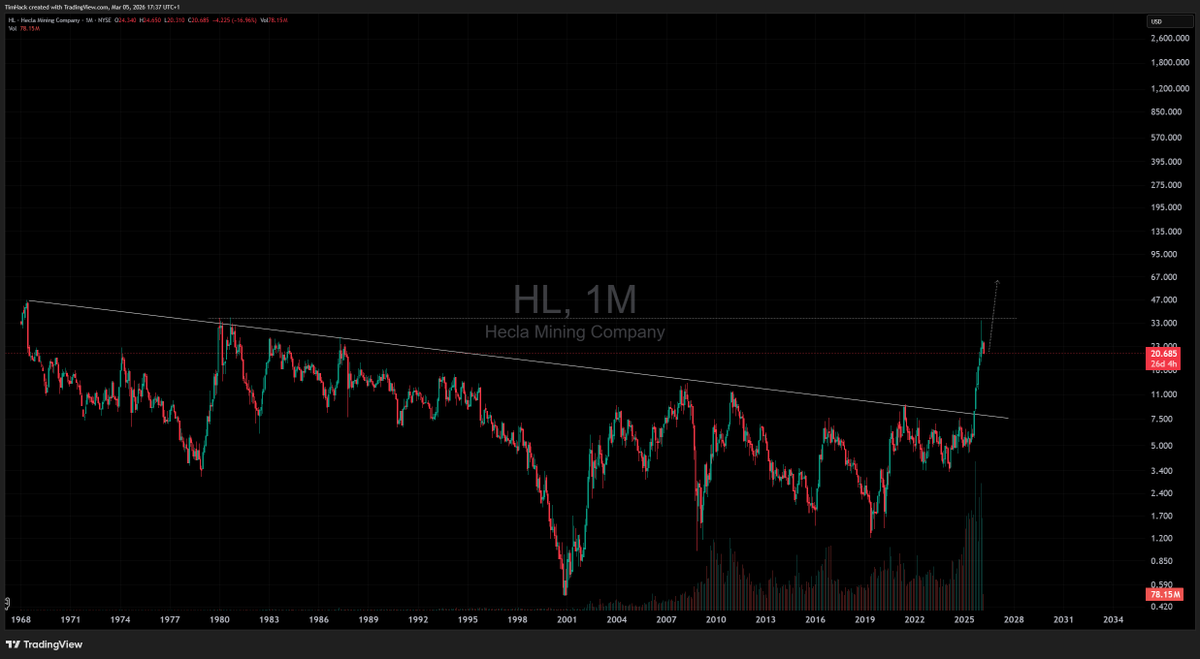Click the TradingView logo at the chart bottom

(46, 644)
